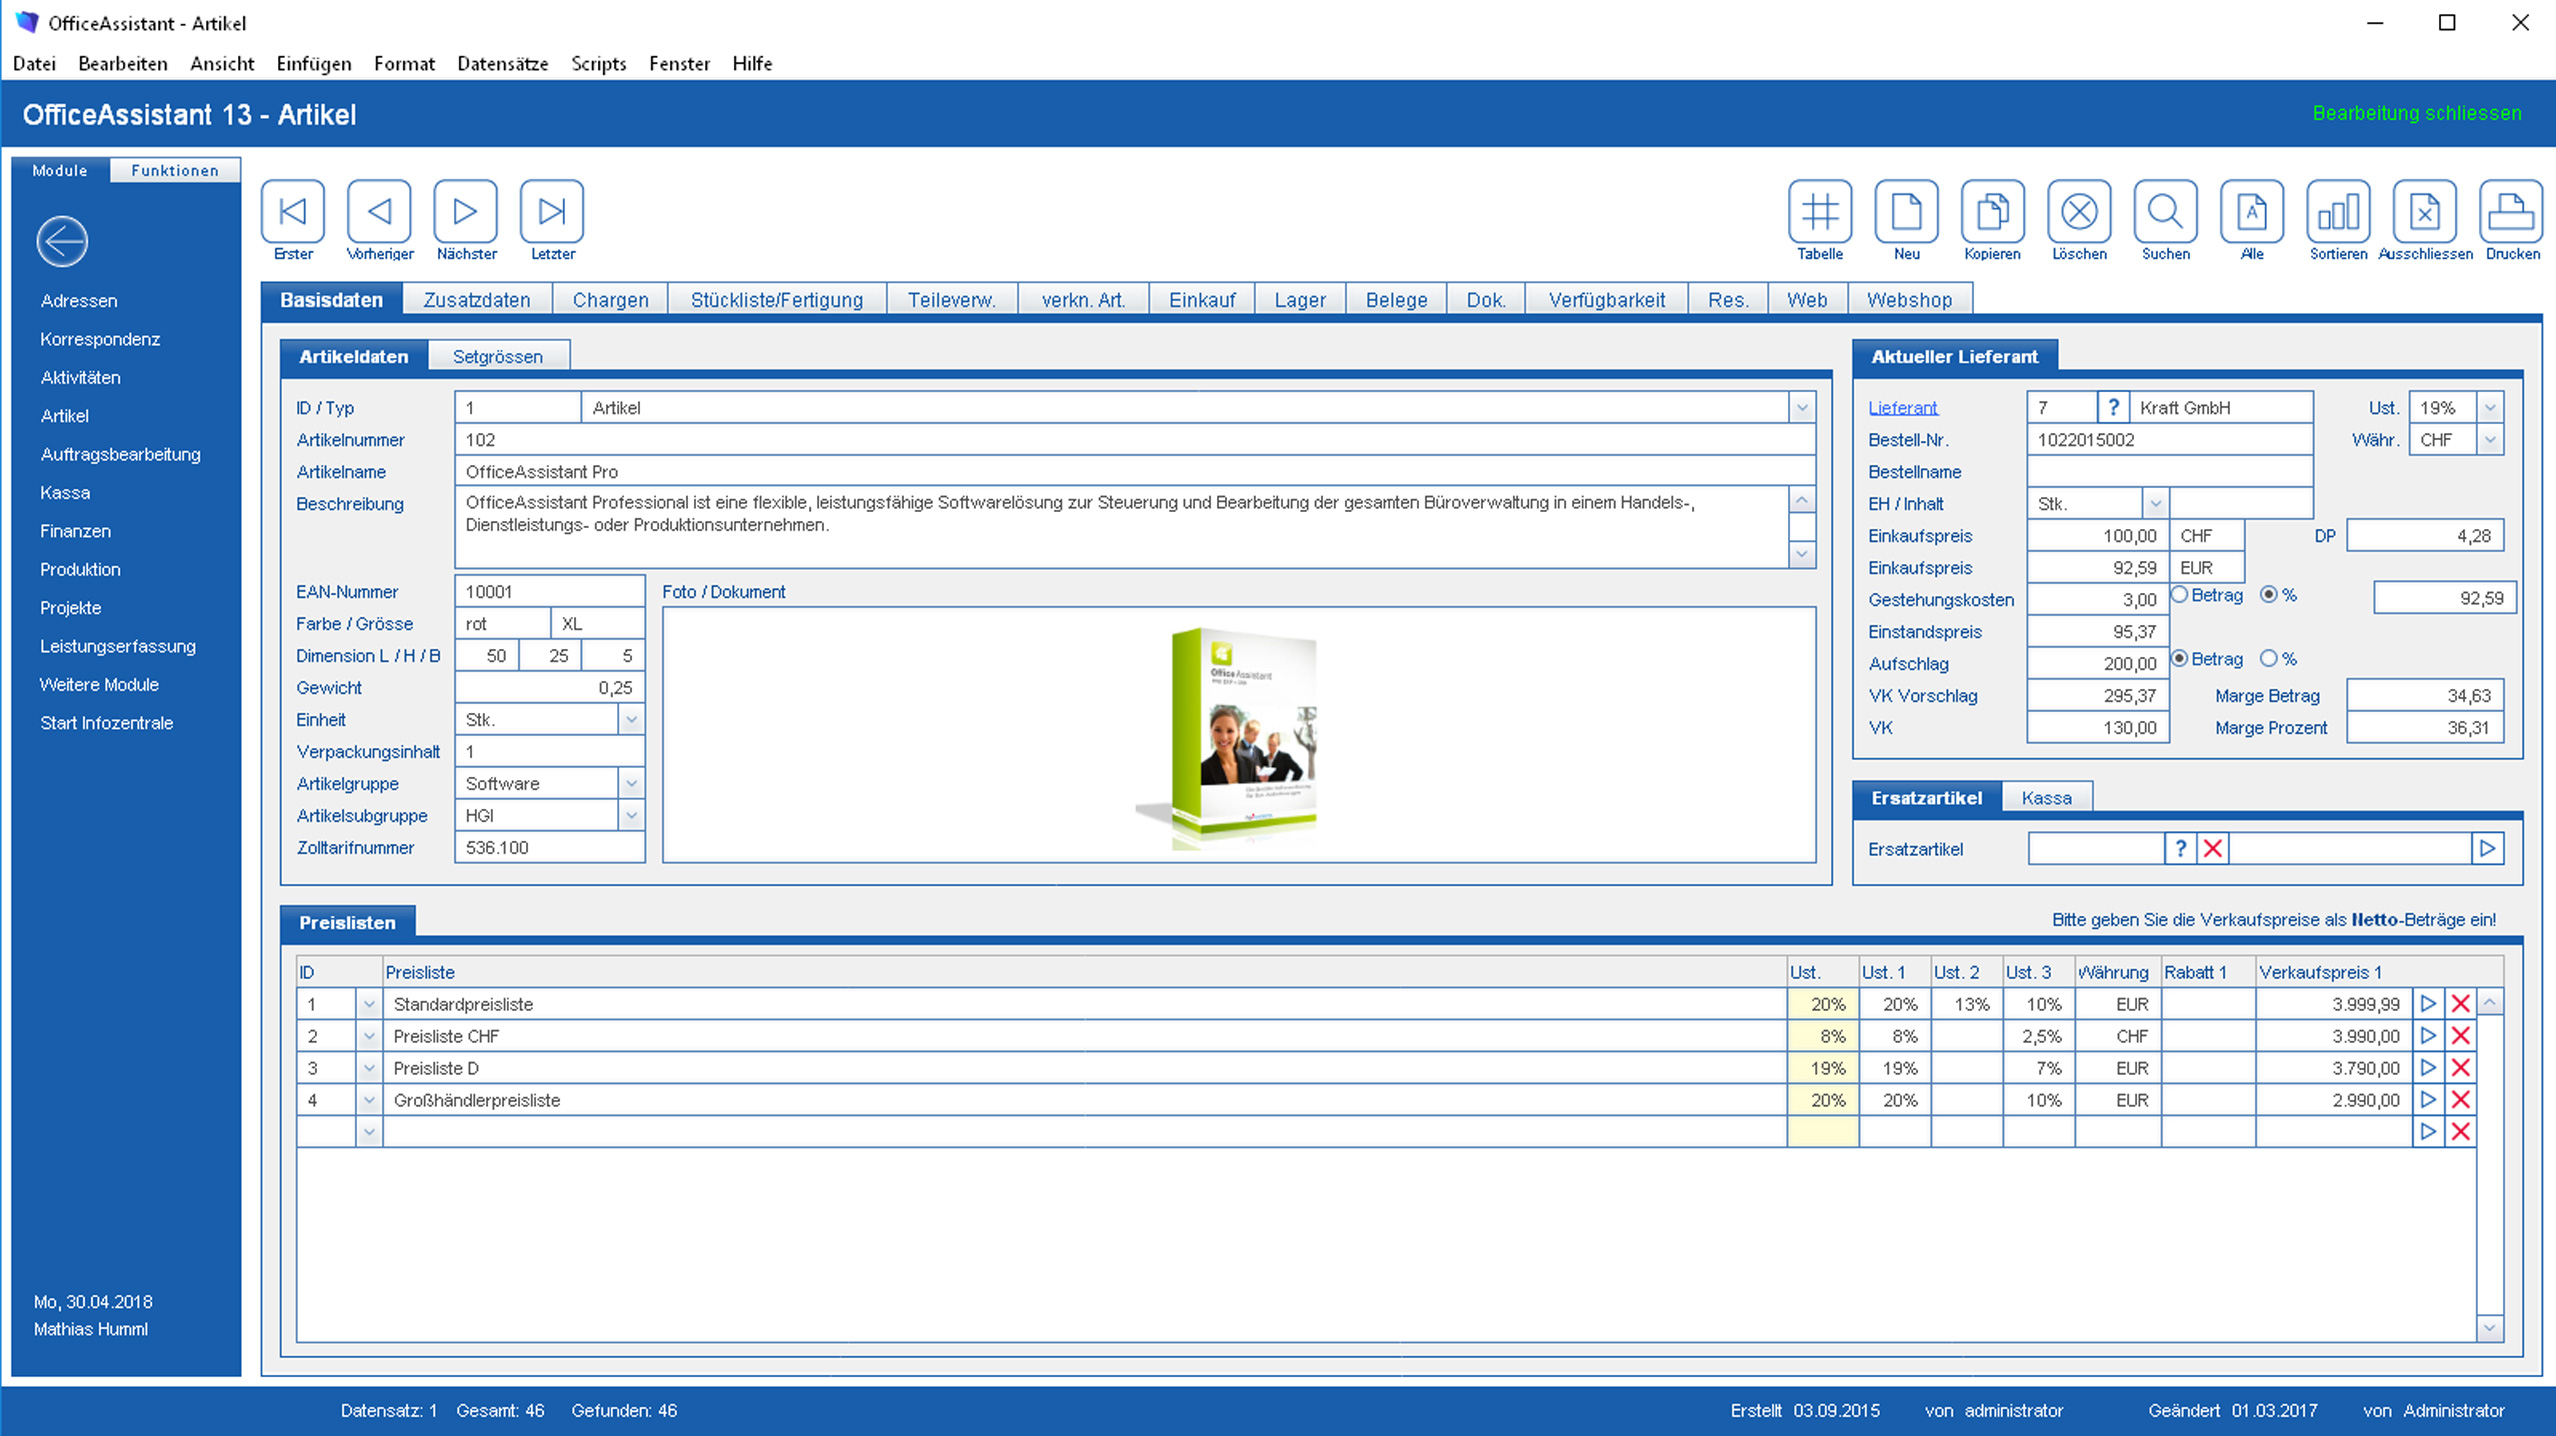Switch to the Zusatzdaten tab
Viewport: 2556px width, 1436px height.
tap(476, 300)
